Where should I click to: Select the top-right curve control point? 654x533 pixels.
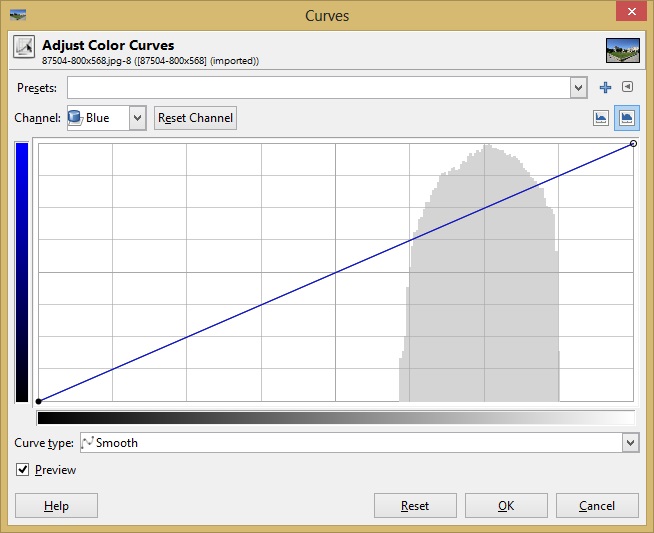[x=633, y=145]
